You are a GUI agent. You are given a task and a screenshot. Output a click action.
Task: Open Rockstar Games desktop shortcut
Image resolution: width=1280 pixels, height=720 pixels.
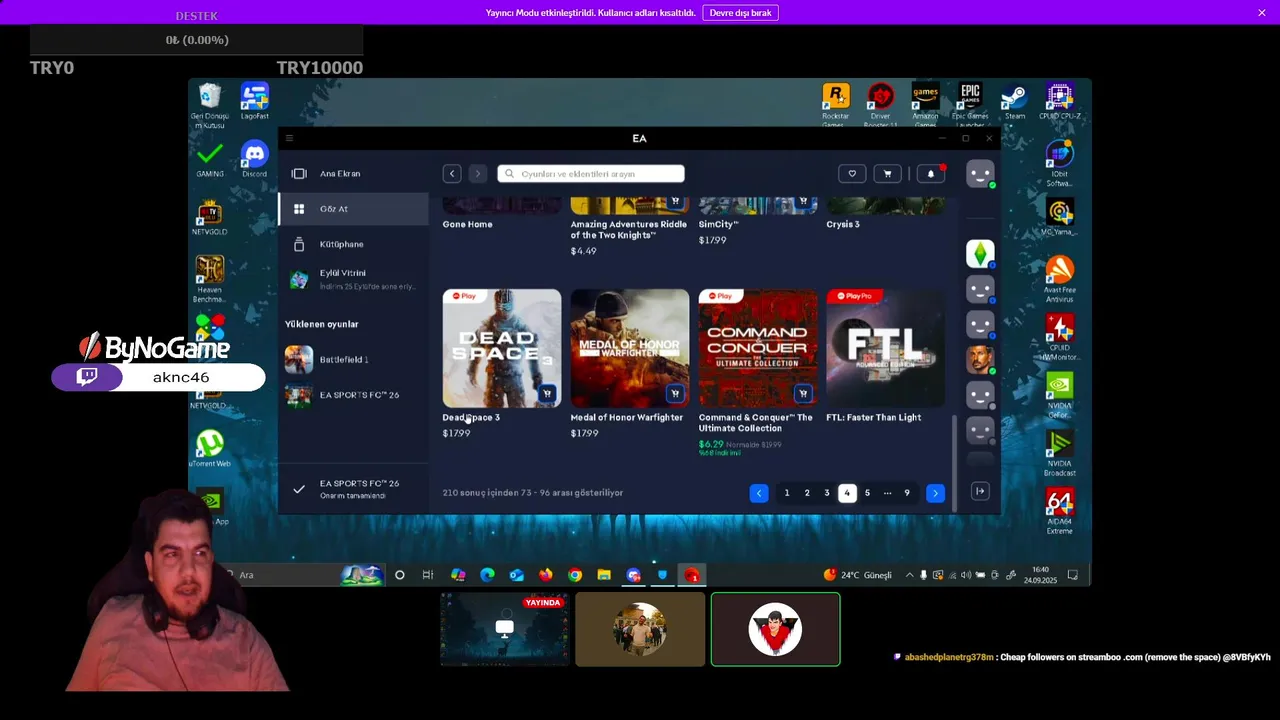coord(835,103)
